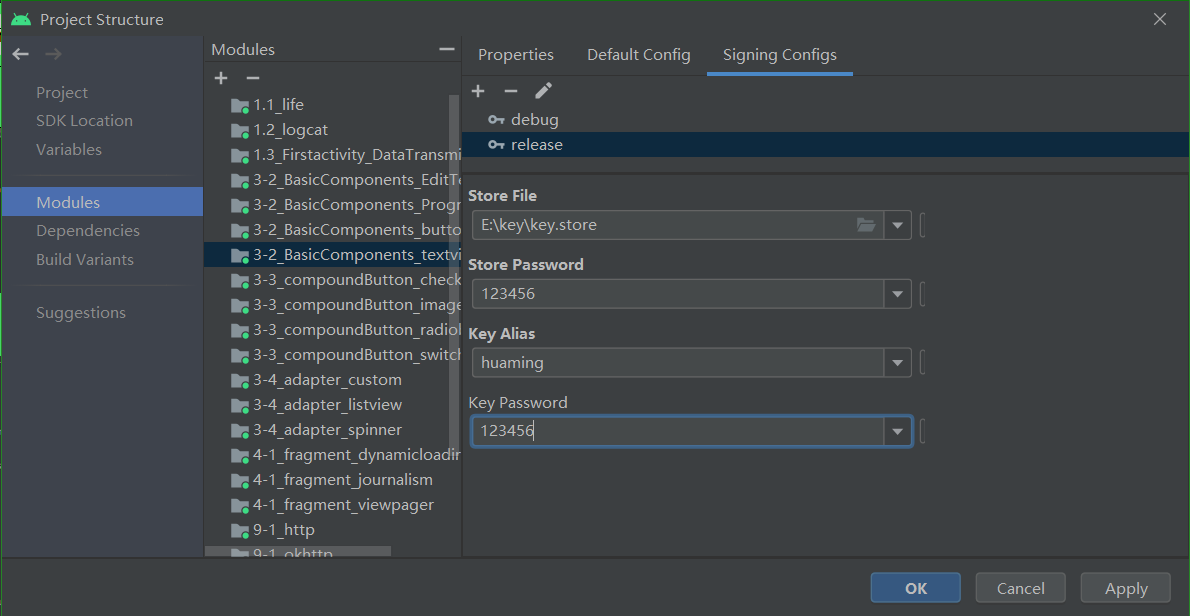Confirm changes with the OK button
The height and width of the screenshot is (616, 1190).
click(x=914, y=587)
